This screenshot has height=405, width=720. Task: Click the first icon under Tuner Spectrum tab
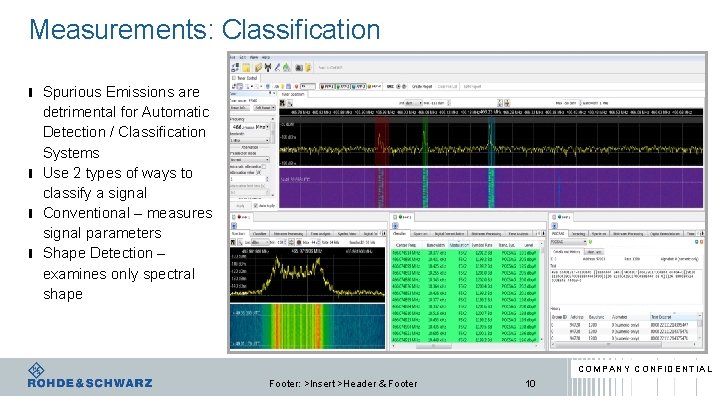click(x=283, y=103)
